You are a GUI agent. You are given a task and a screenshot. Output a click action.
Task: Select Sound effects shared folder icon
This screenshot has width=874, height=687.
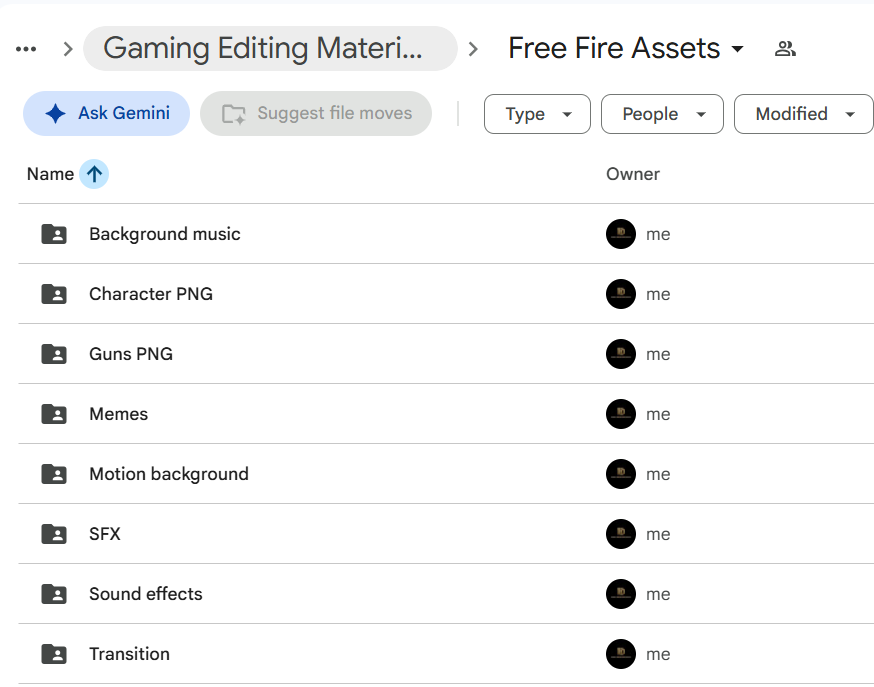54,594
